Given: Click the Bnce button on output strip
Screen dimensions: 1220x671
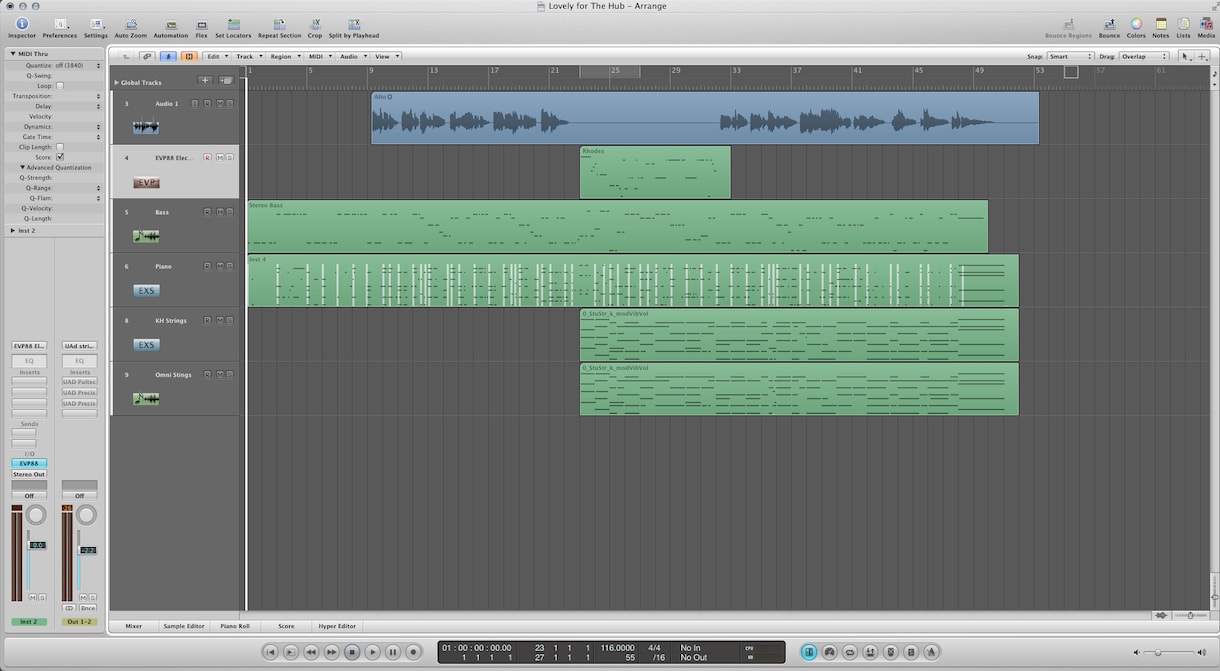Looking at the screenshot, I should pyautogui.click(x=87, y=608).
